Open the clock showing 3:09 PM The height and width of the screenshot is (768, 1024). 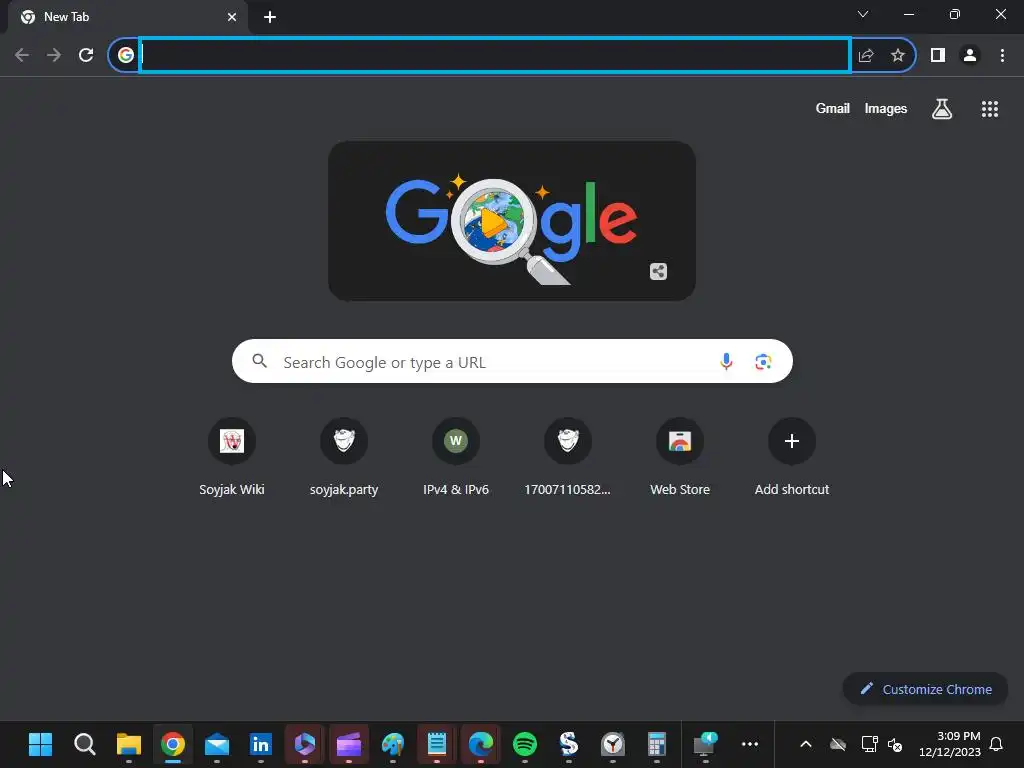click(950, 744)
